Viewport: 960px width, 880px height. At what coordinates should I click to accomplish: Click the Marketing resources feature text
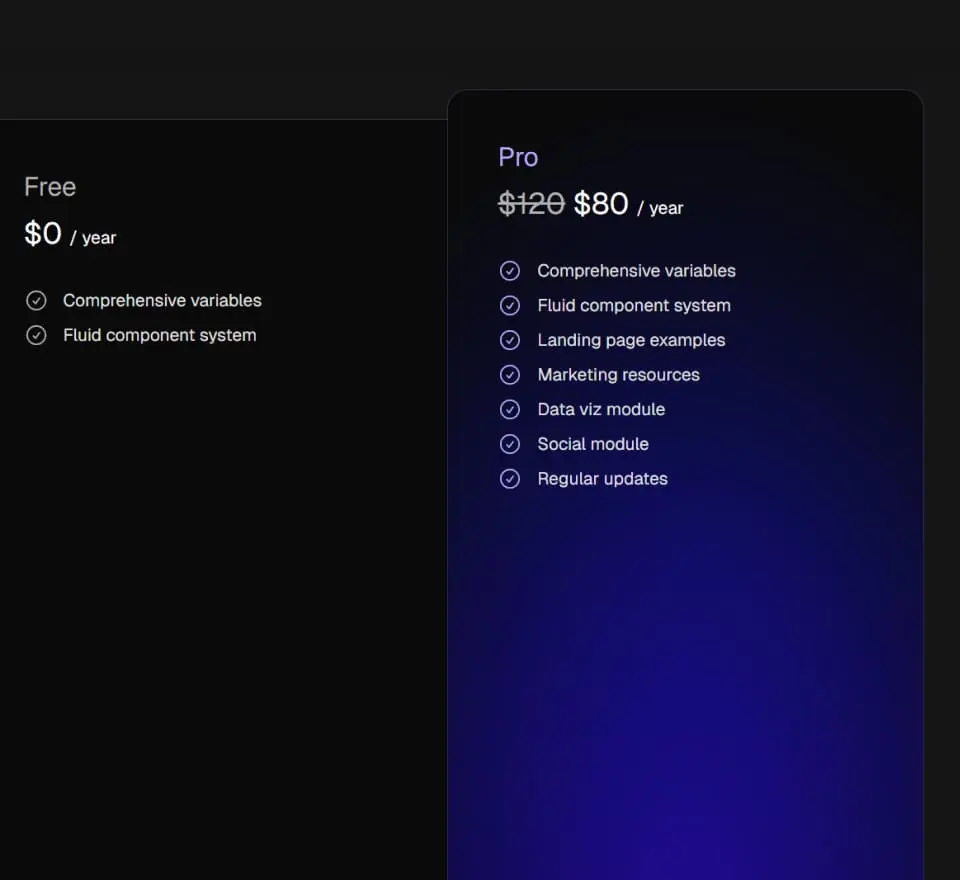(618, 375)
